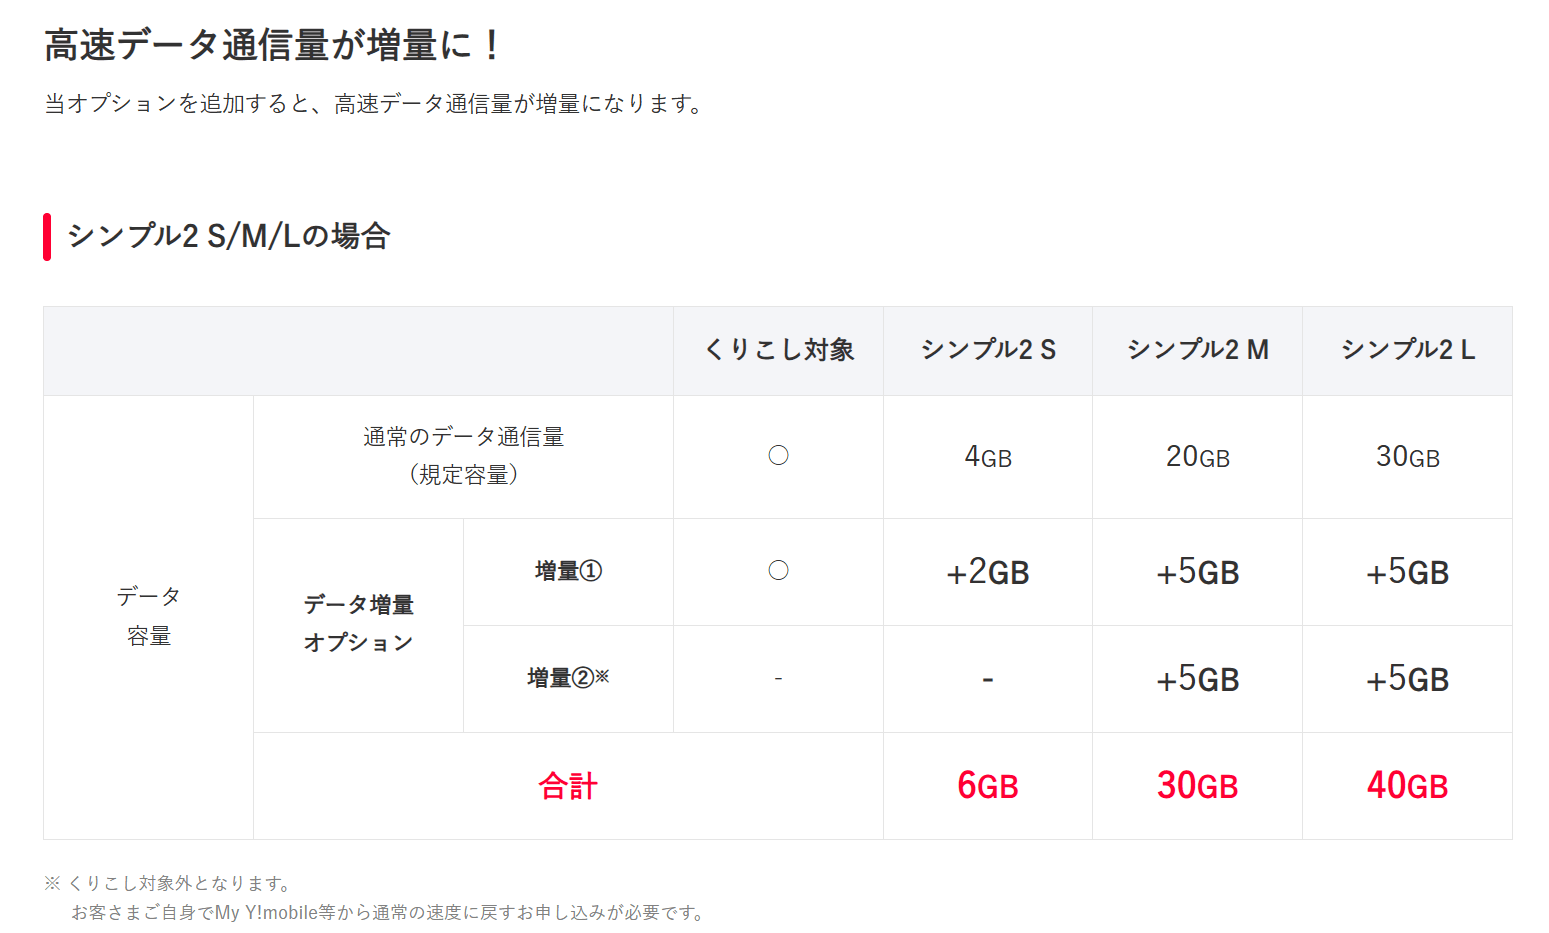The width and height of the screenshot is (1549, 933).
Task: Select the シンプル2 S column header
Action: (x=988, y=350)
